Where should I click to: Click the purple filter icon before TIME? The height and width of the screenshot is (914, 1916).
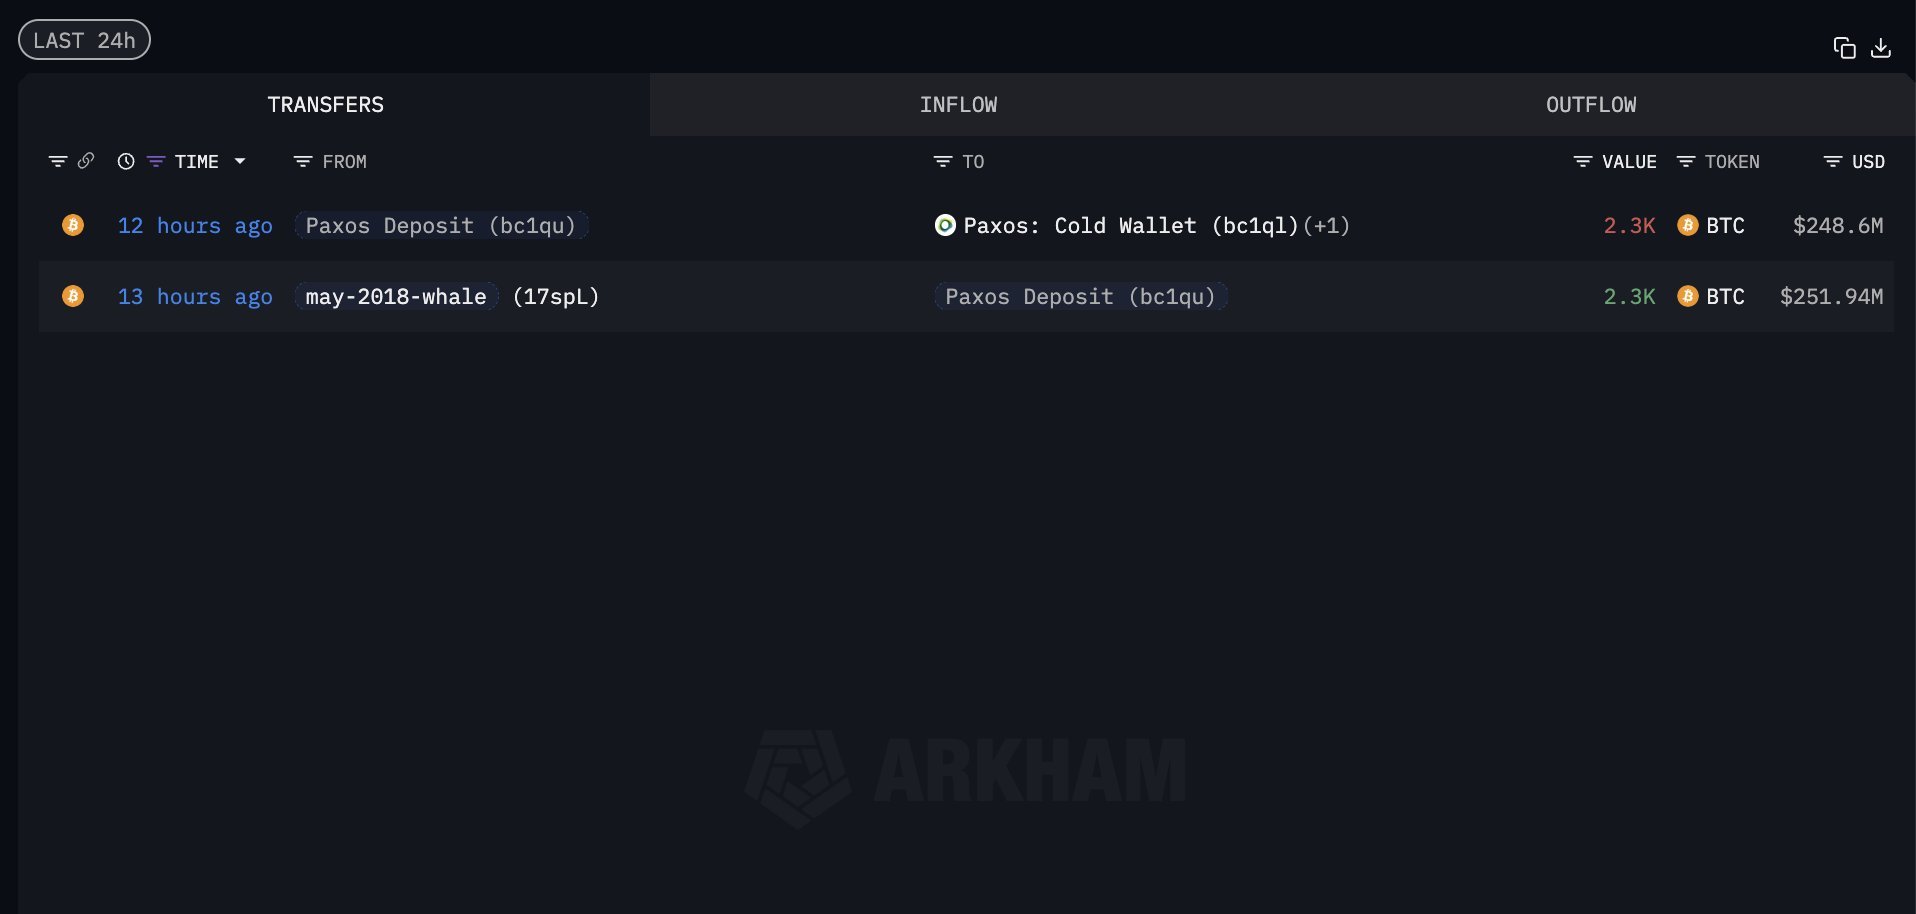click(x=156, y=162)
